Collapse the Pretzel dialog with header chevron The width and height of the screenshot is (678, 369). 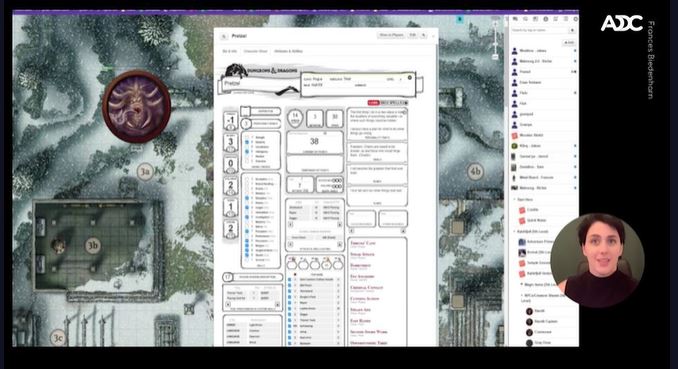pos(433,35)
